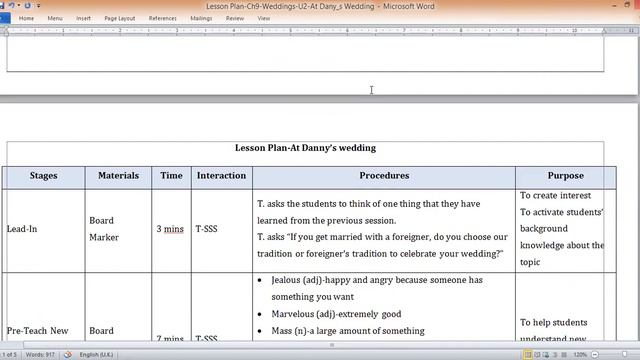640x360 pixels.
Task: Select Print Layout view in status bar
Action: (x=528, y=355)
